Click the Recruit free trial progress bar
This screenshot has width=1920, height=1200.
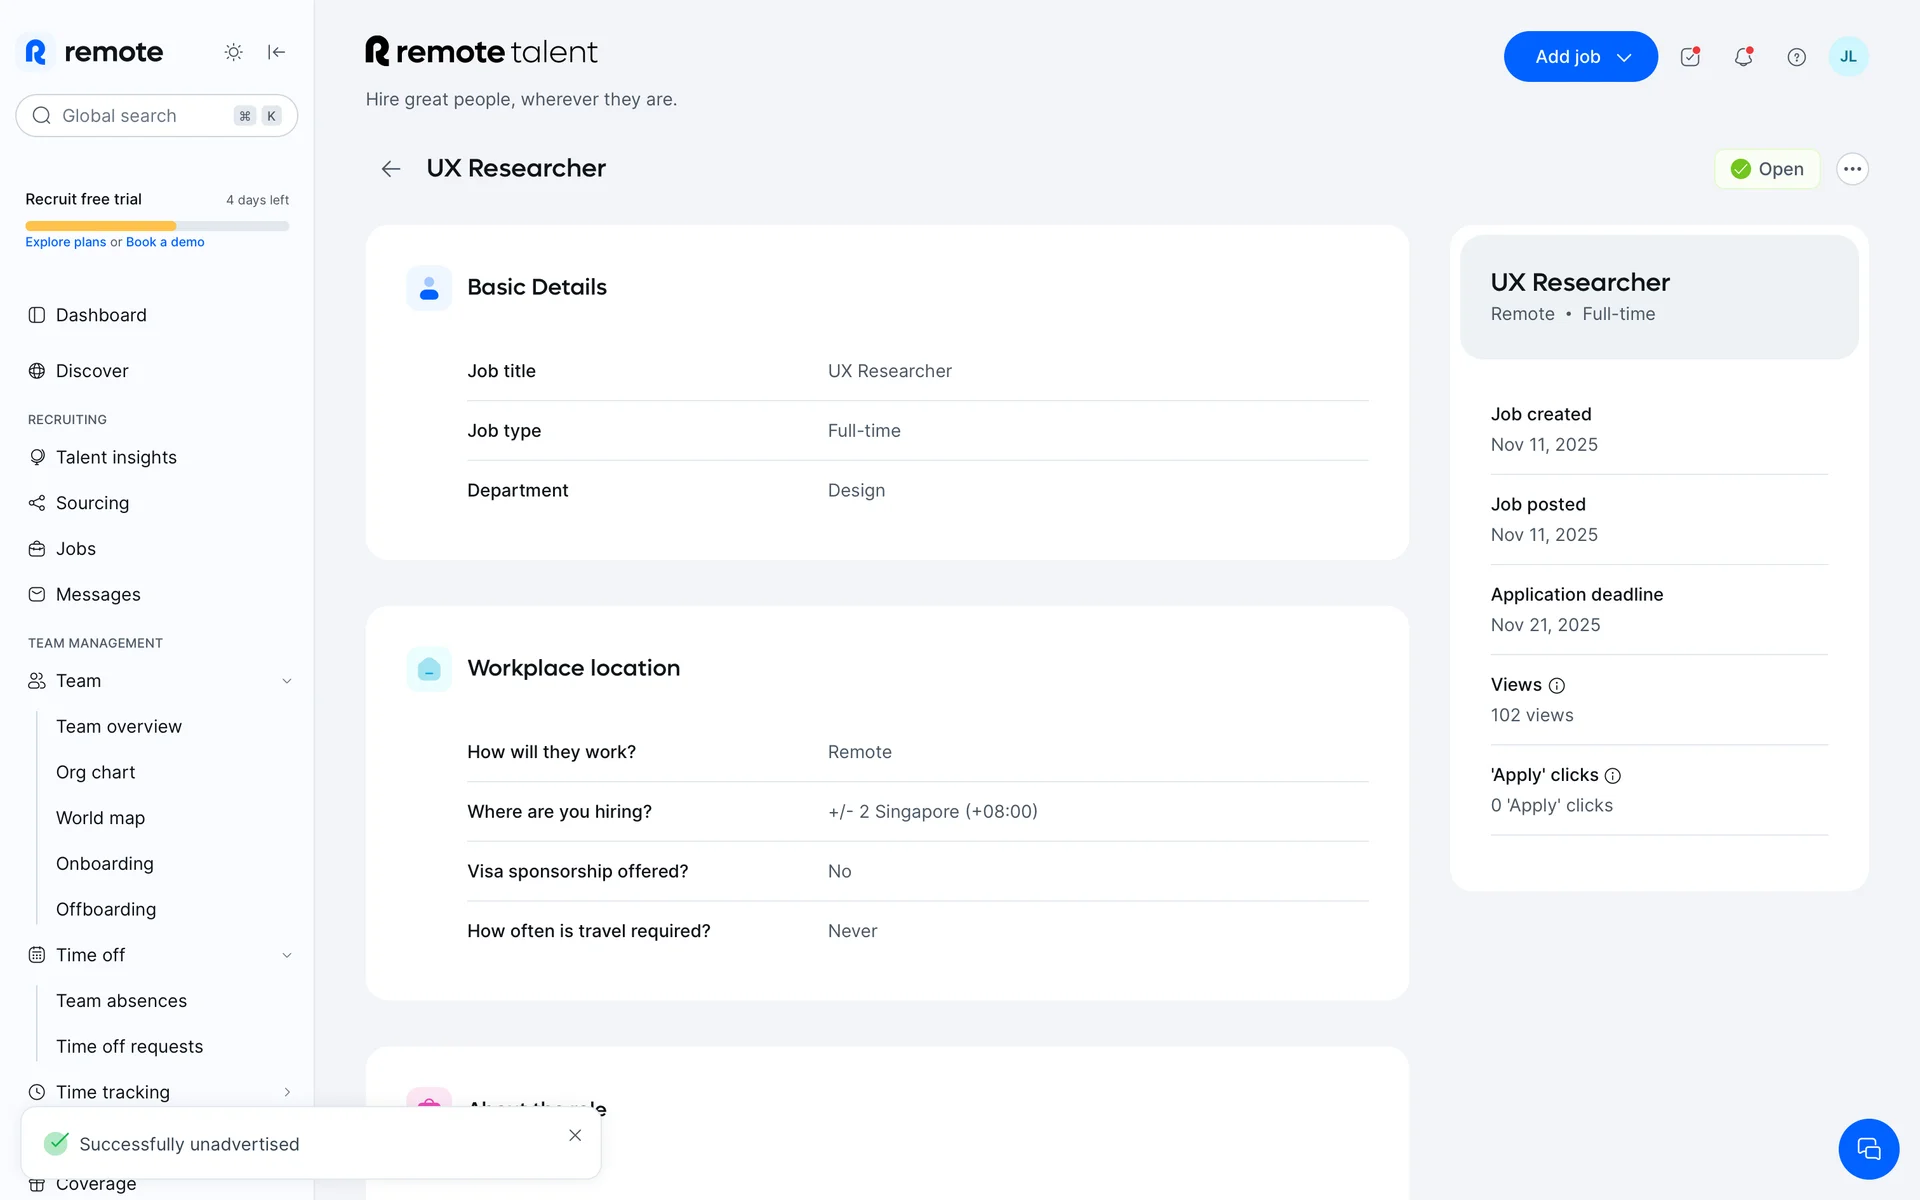(x=157, y=226)
